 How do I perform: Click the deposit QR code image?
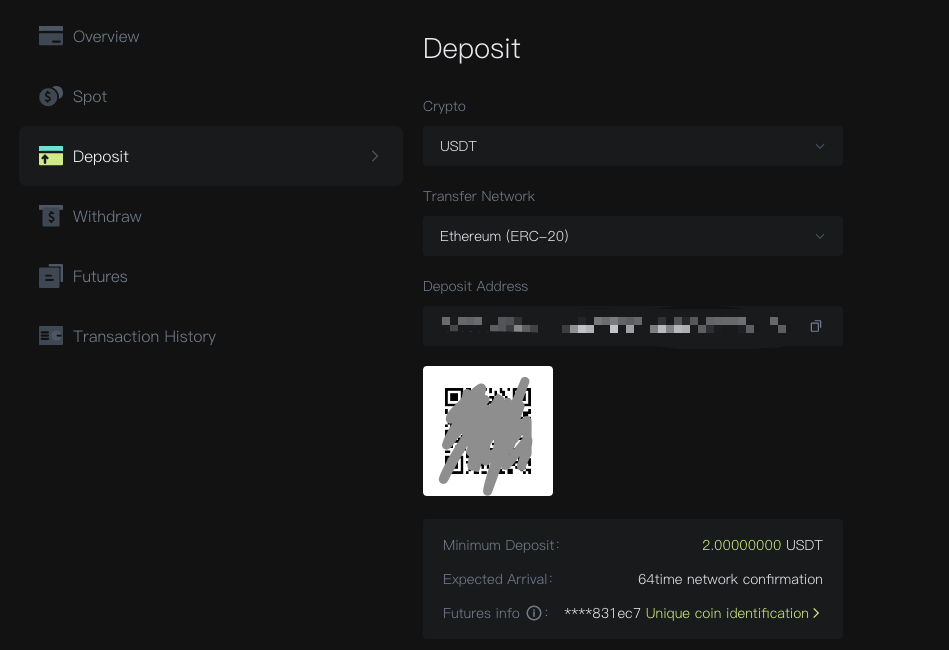point(488,431)
